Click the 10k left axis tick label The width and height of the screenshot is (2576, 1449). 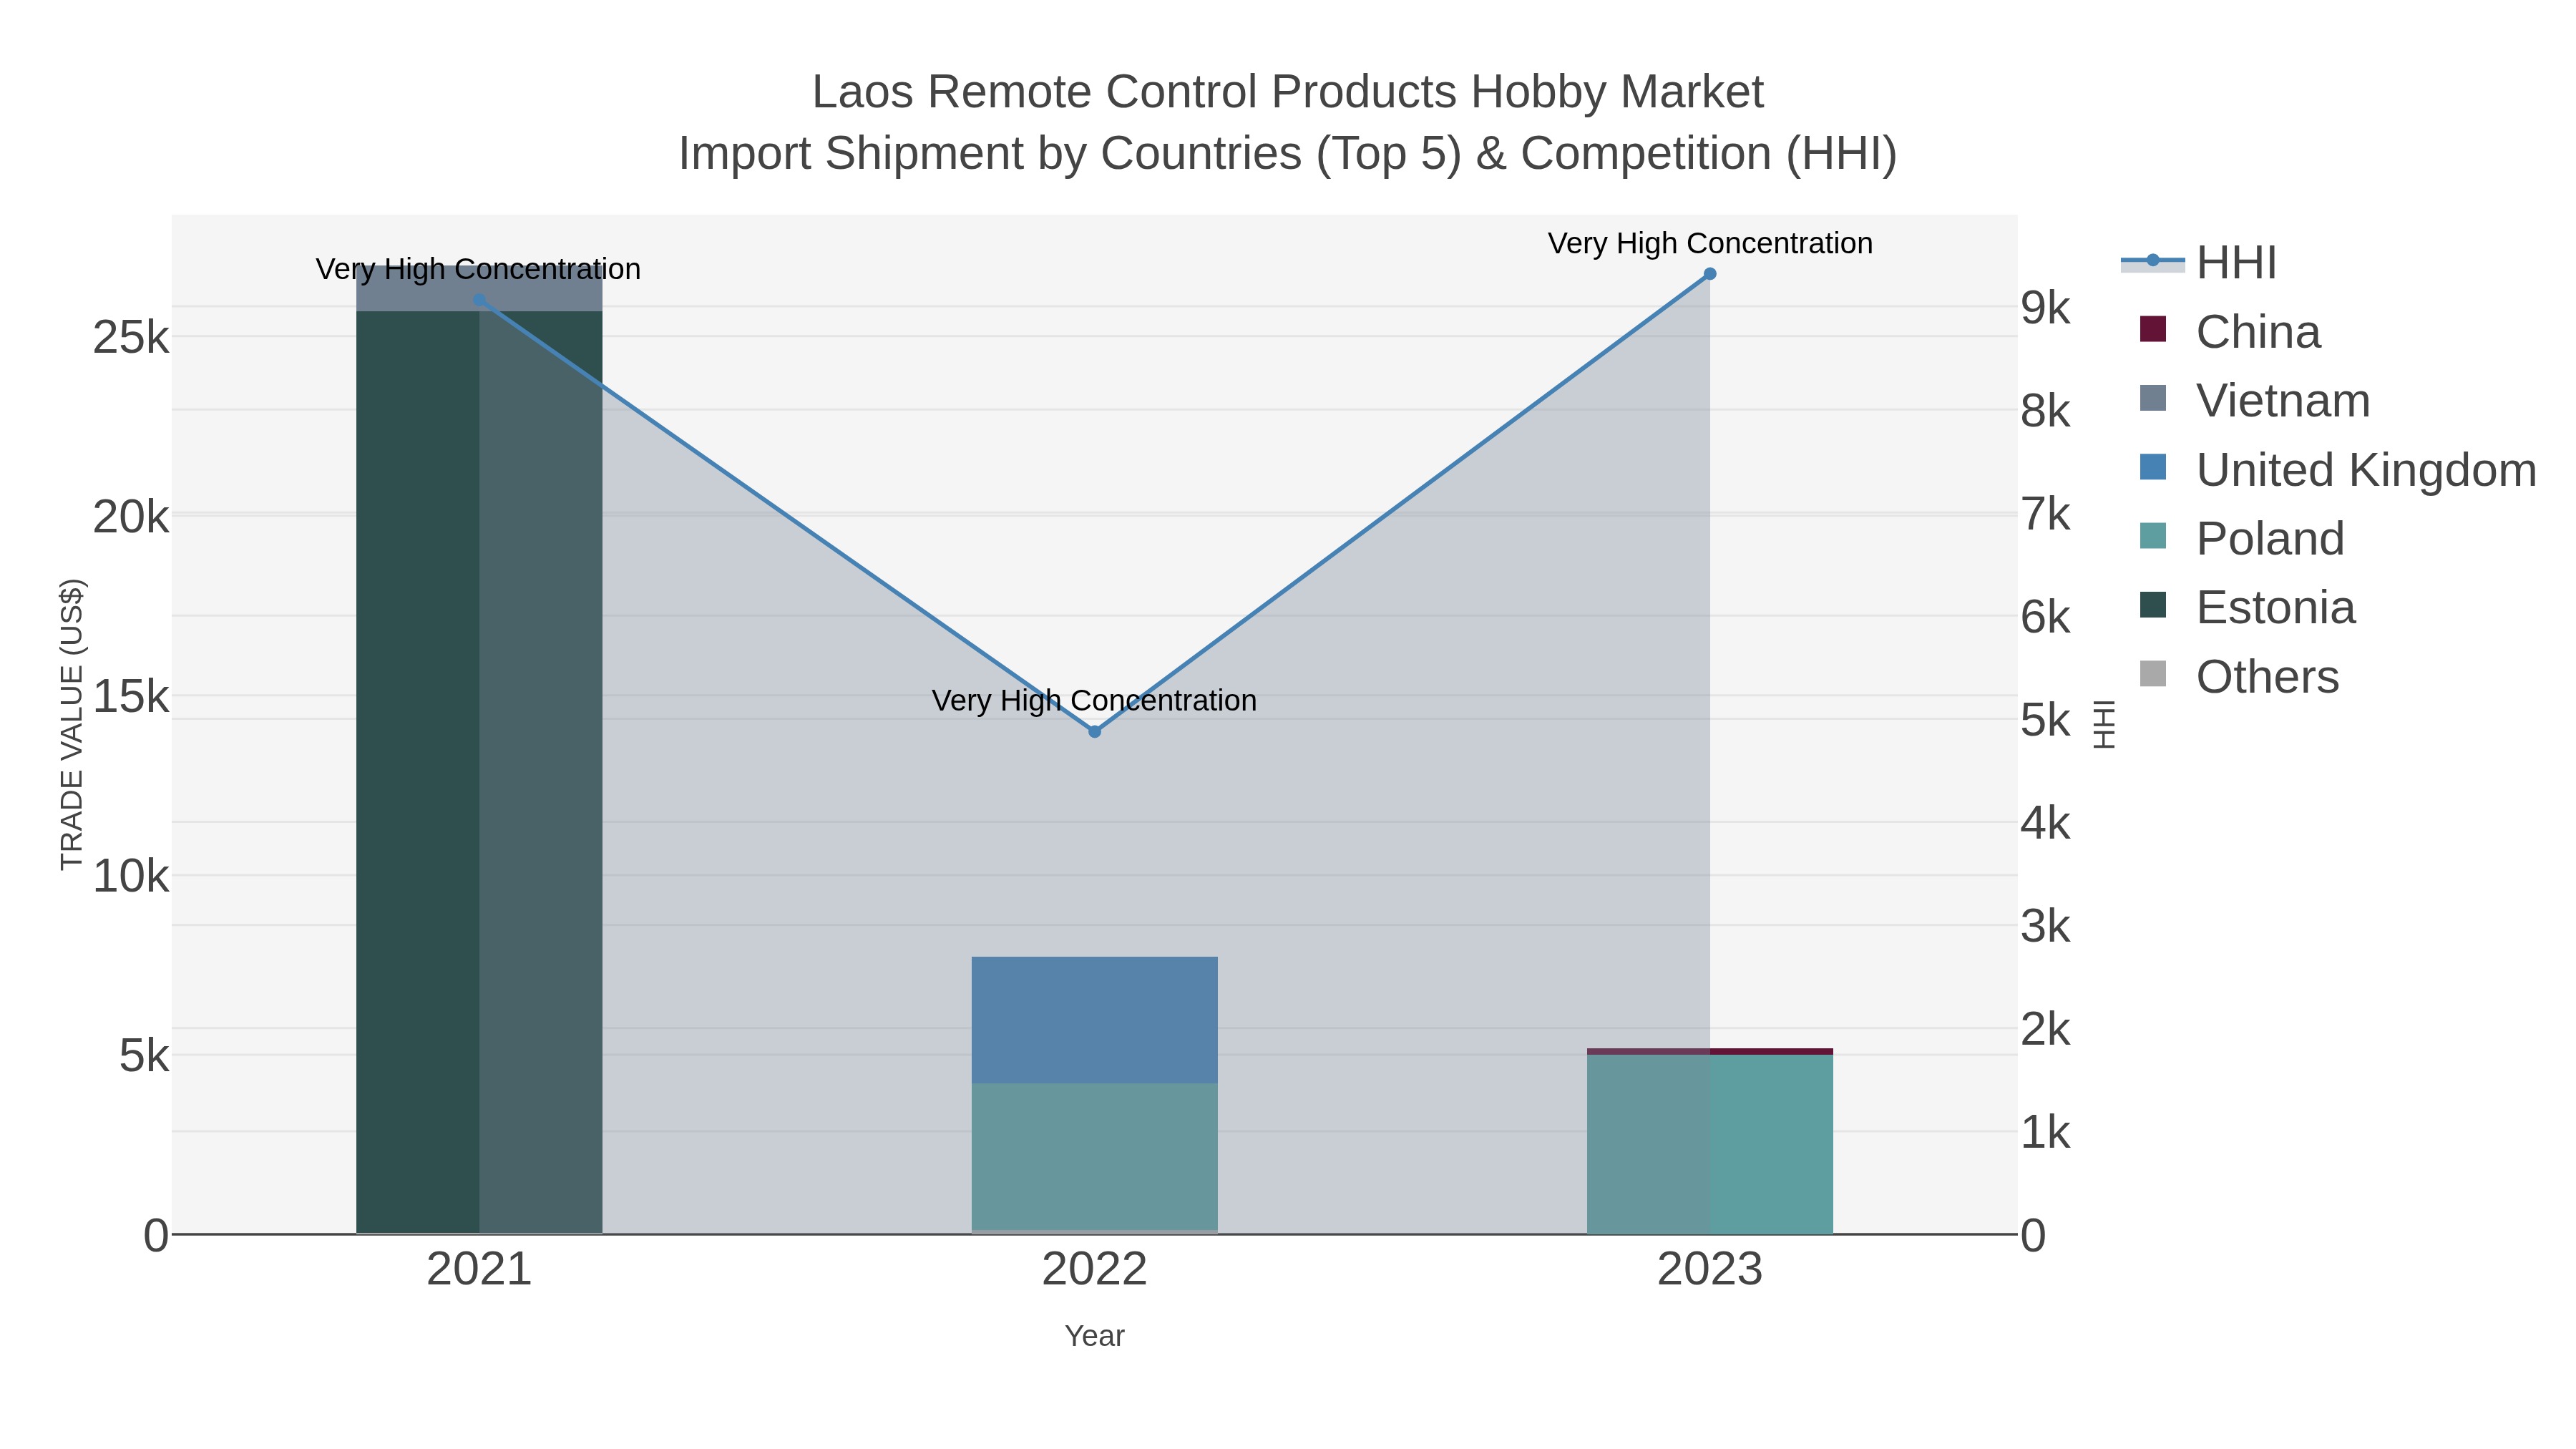131,877
